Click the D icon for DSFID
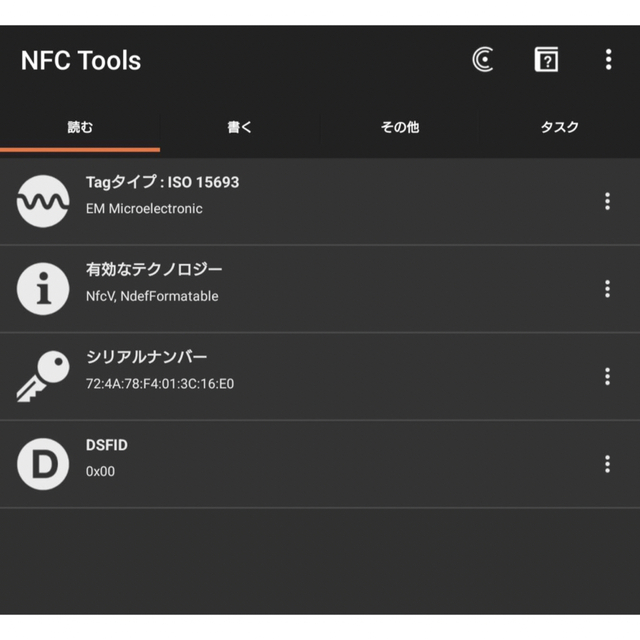The image size is (640, 640). pos(43,464)
